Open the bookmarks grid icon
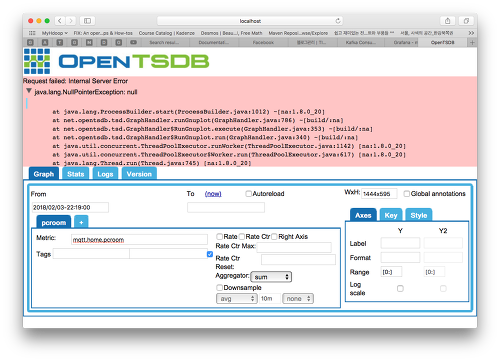This screenshot has height=361, width=500. 32,33
